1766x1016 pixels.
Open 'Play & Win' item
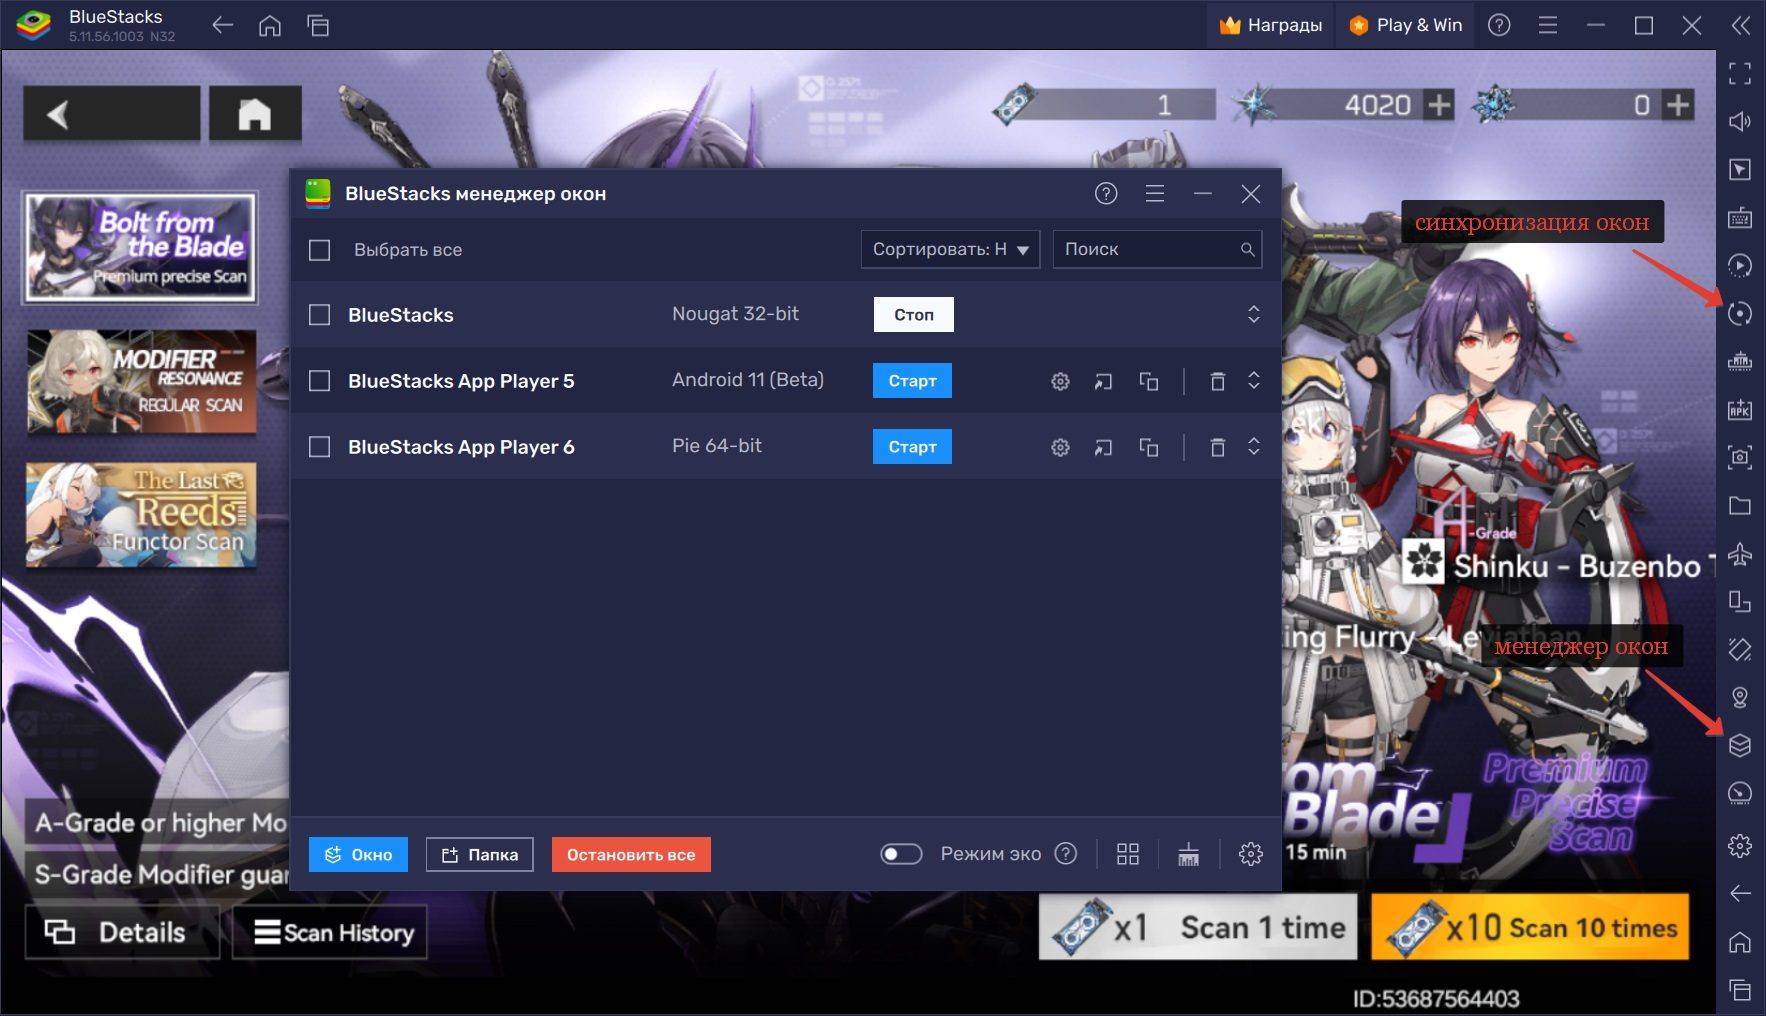(1405, 25)
